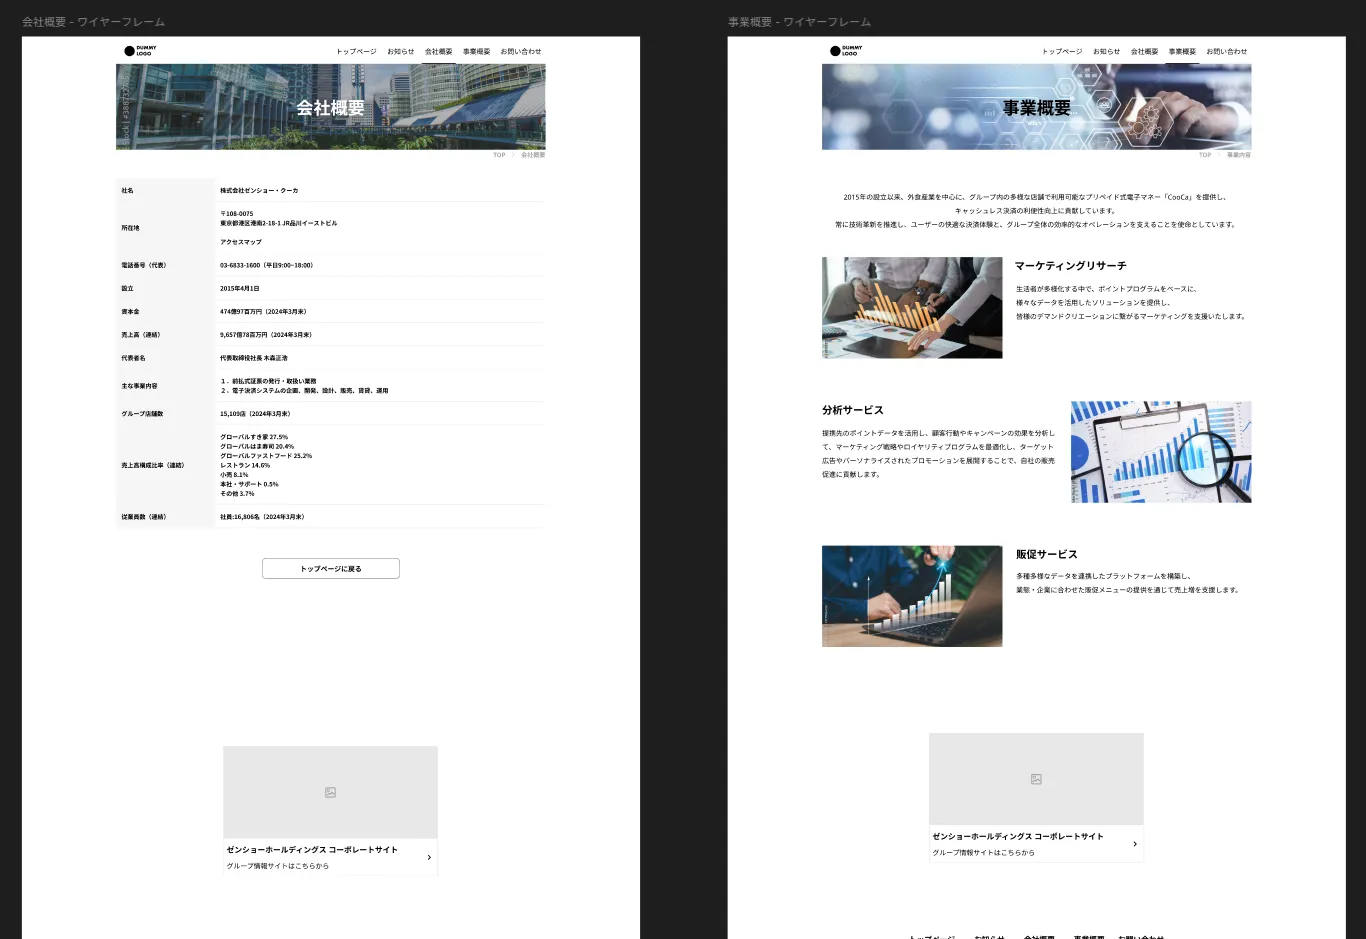Screen dimensions: 1366x939
Task: Click the 設立 table label
Action: tap(127, 288)
